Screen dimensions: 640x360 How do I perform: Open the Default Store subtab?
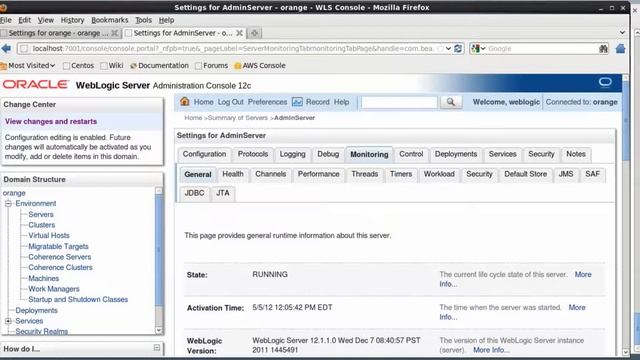pos(525,174)
